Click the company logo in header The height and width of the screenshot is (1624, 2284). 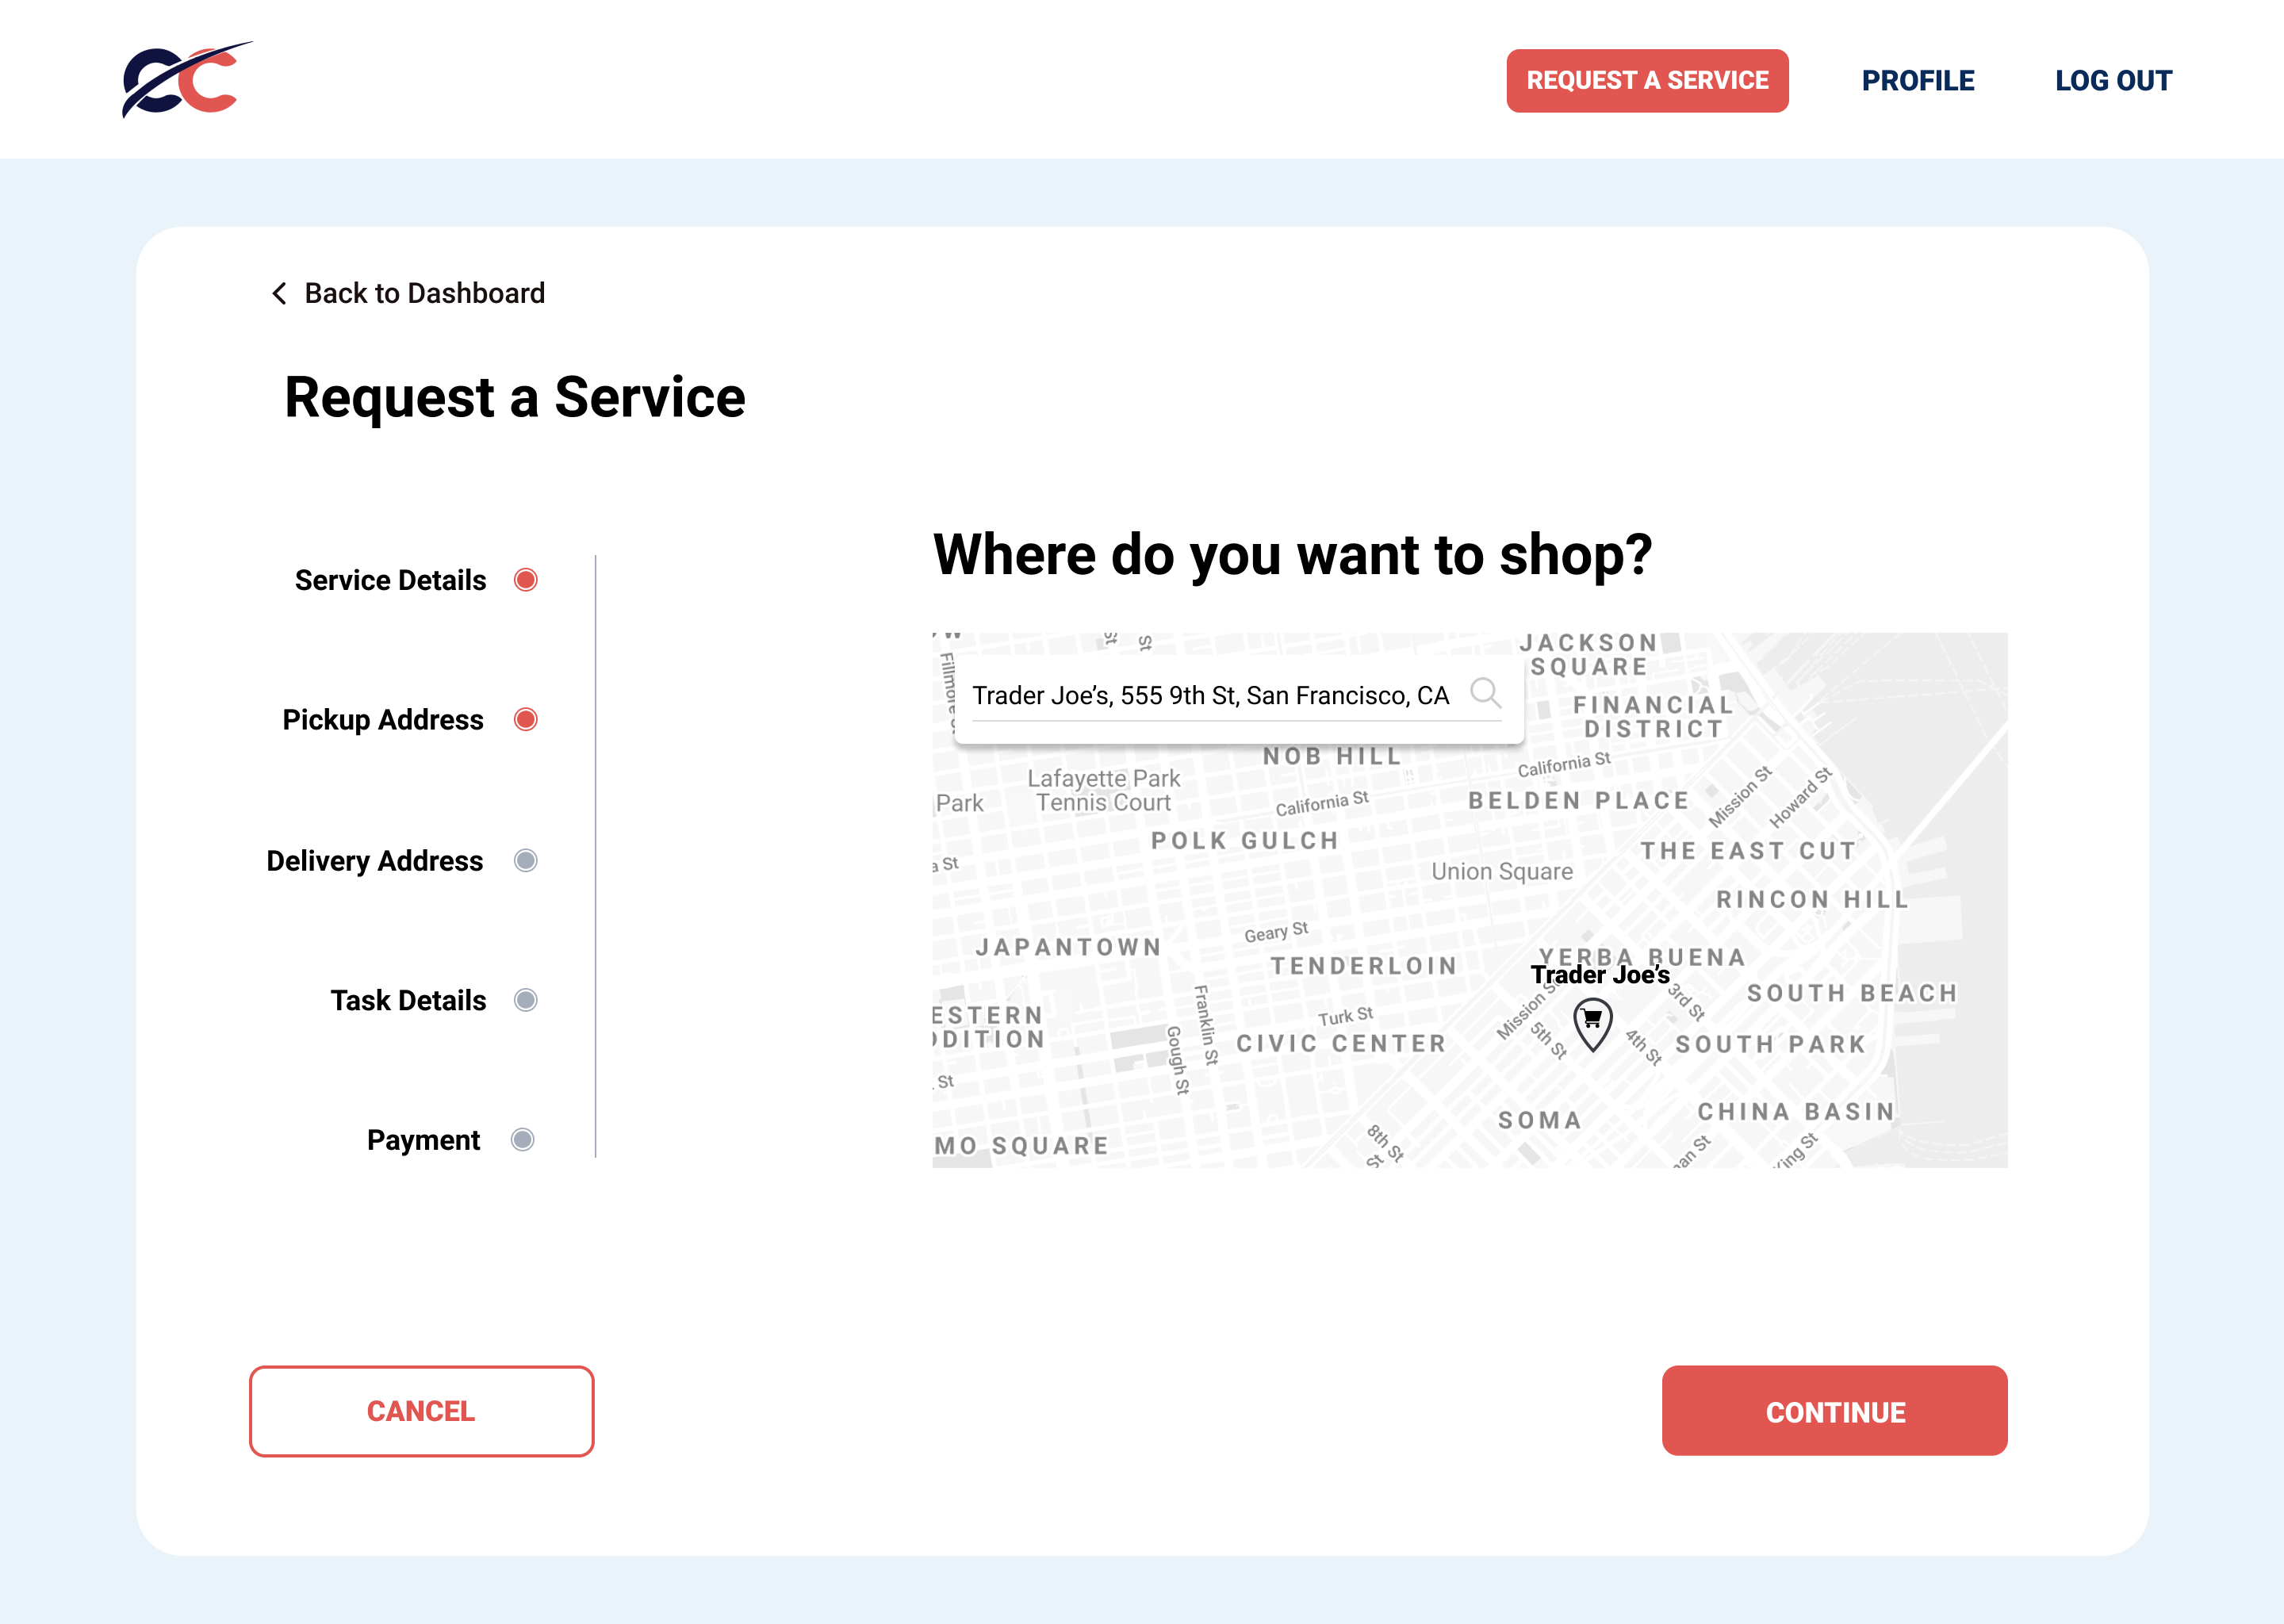click(187, 79)
